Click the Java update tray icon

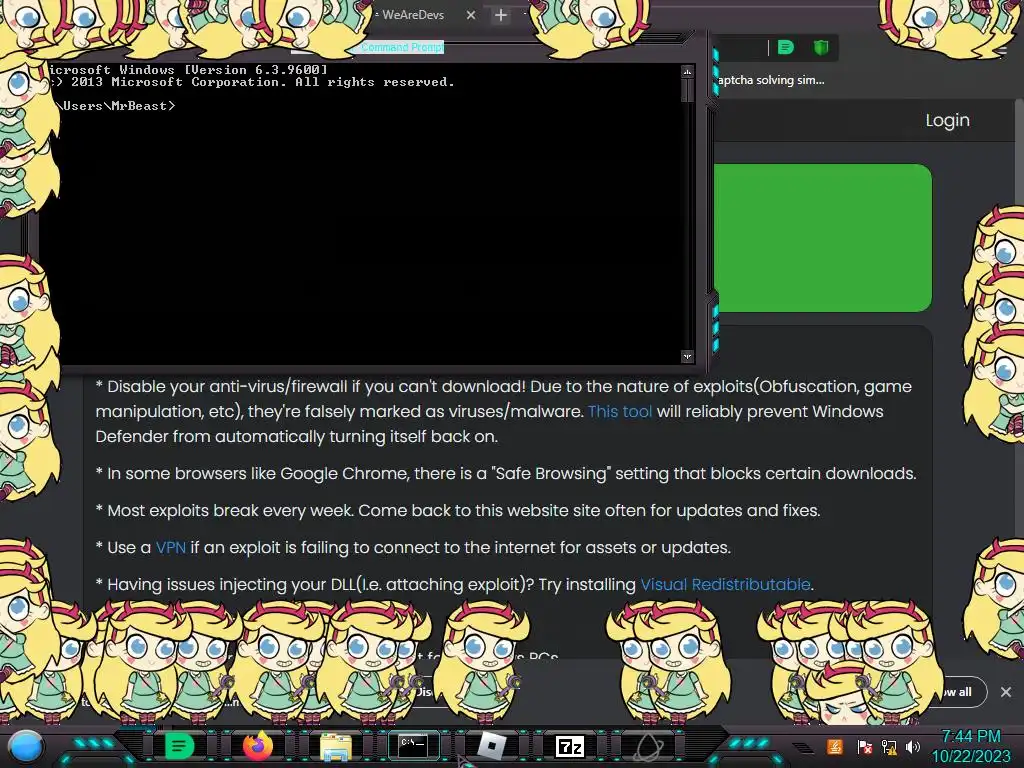[835, 746]
